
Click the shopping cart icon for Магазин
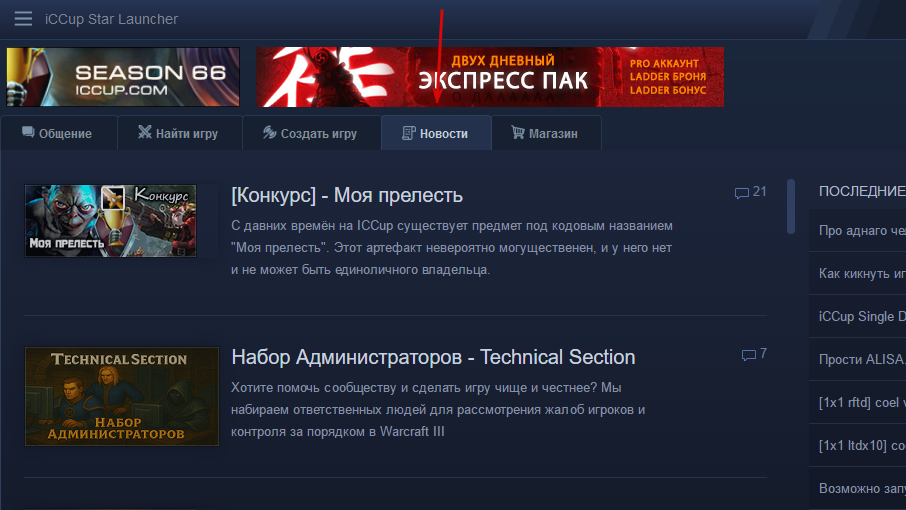[x=518, y=132]
